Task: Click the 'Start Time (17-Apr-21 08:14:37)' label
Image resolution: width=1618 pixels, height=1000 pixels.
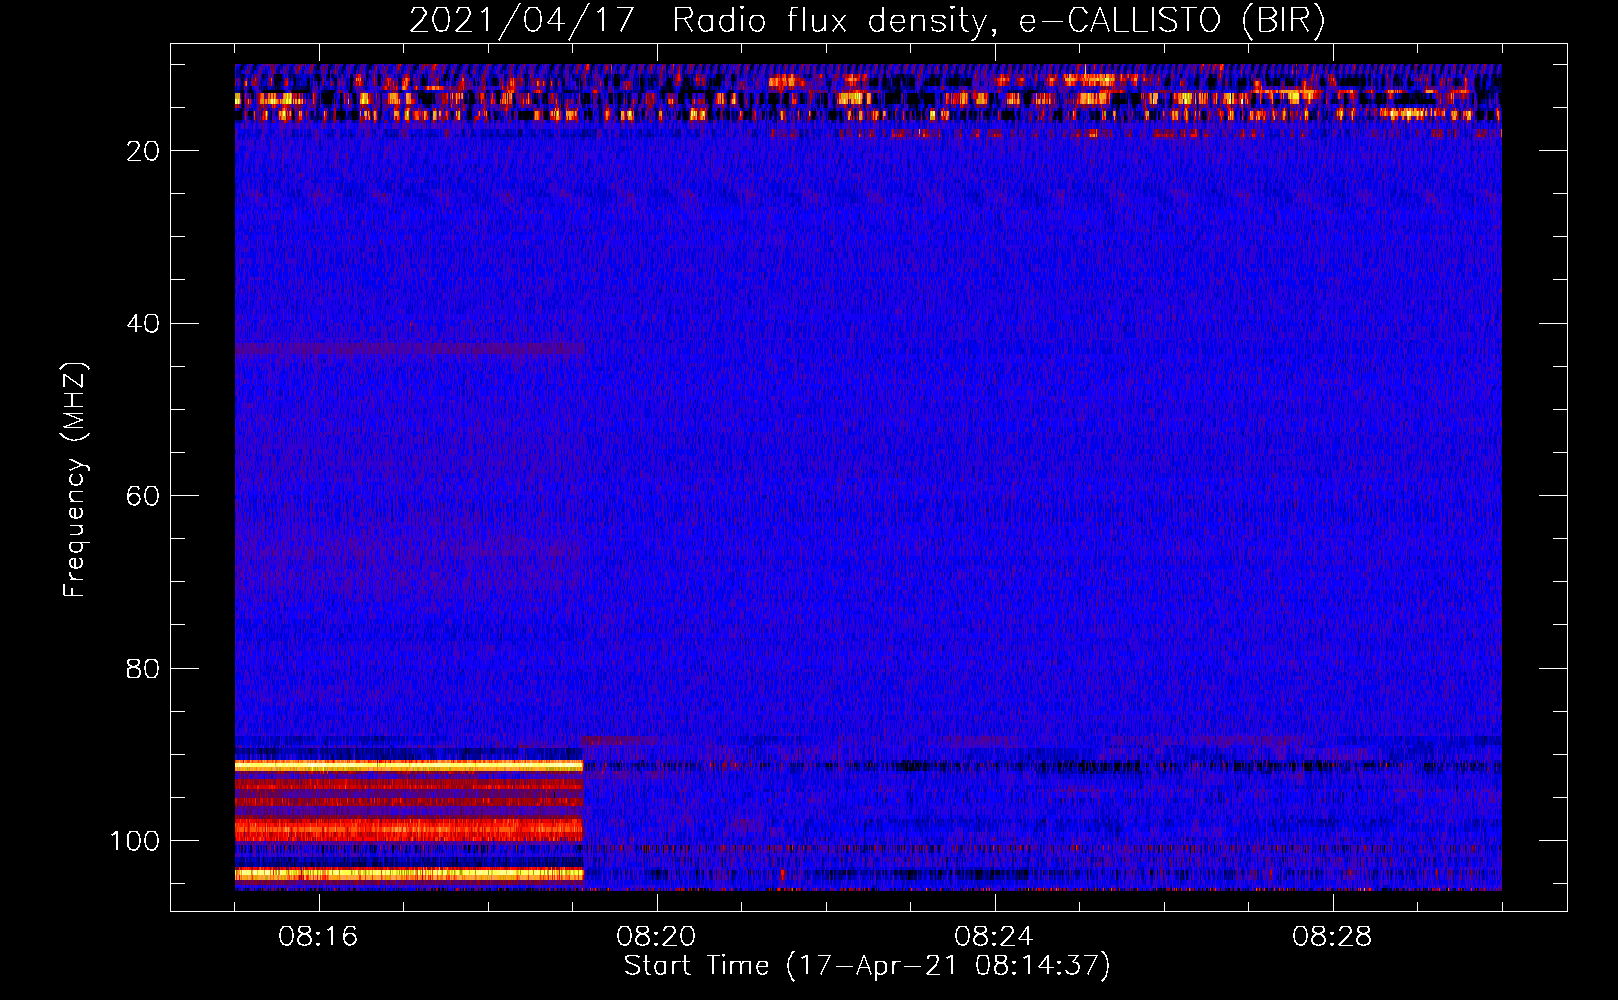Action: [867, 965]
